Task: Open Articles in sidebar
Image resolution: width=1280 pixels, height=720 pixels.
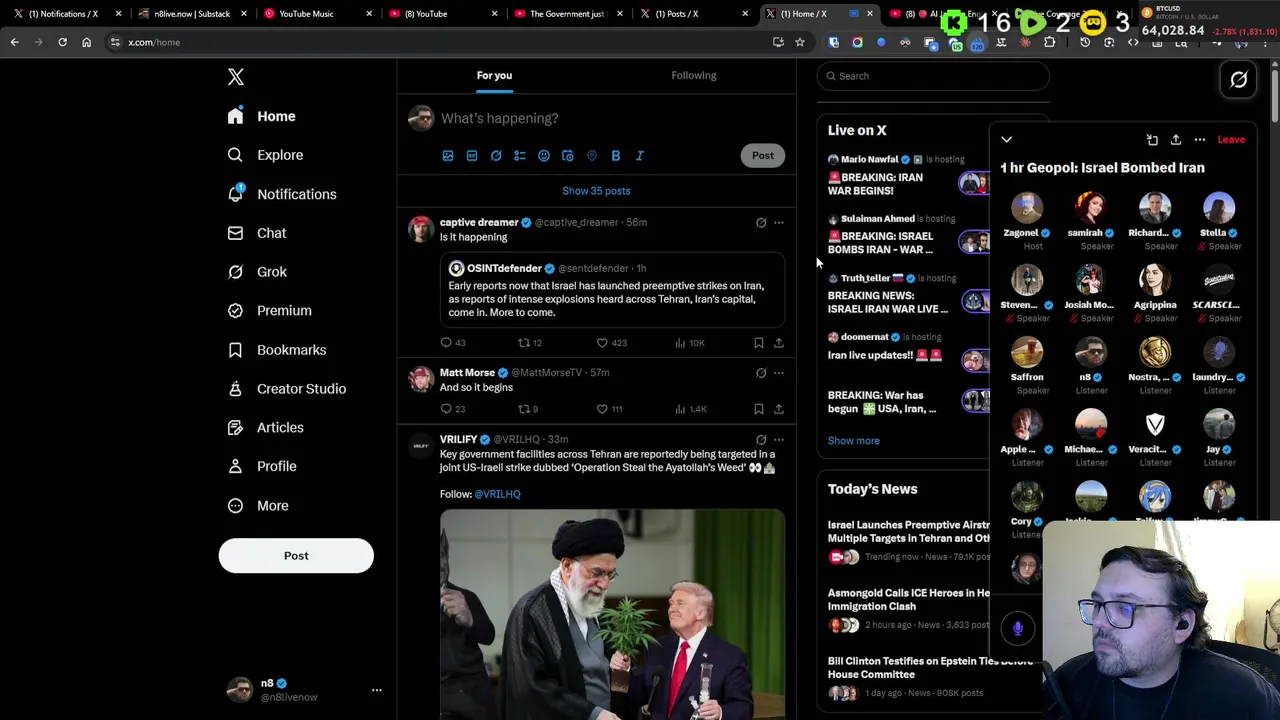Action: coord(265,428)
